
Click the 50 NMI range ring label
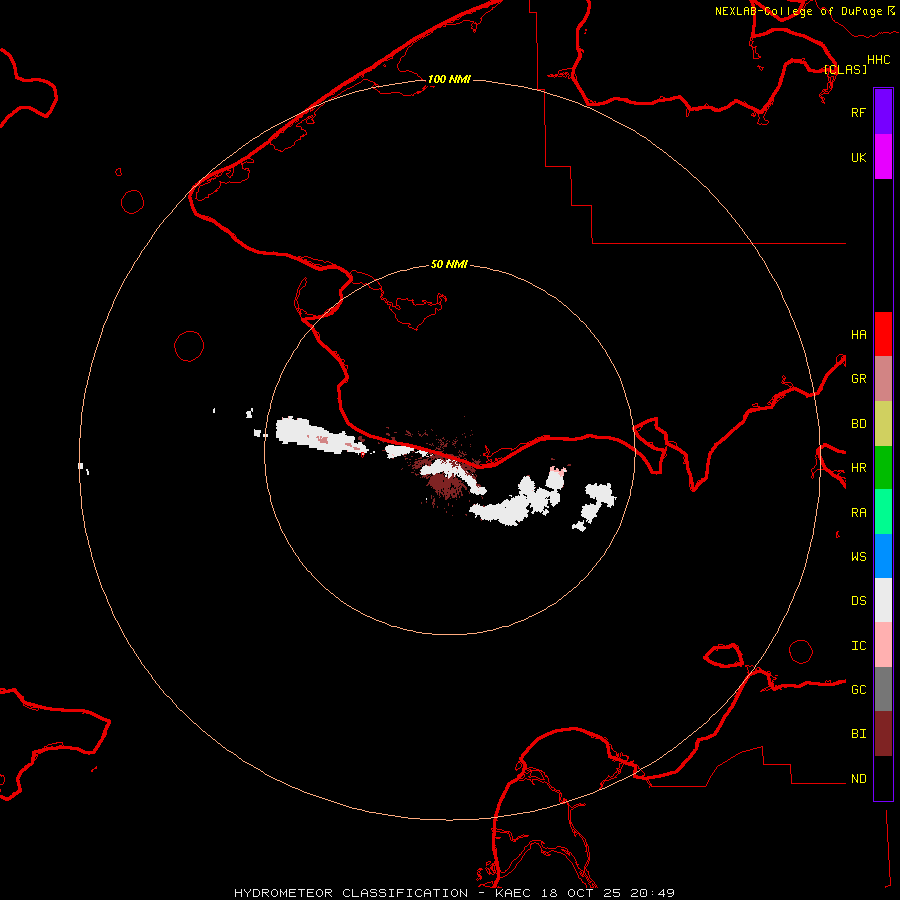click(x=449, y=264)
